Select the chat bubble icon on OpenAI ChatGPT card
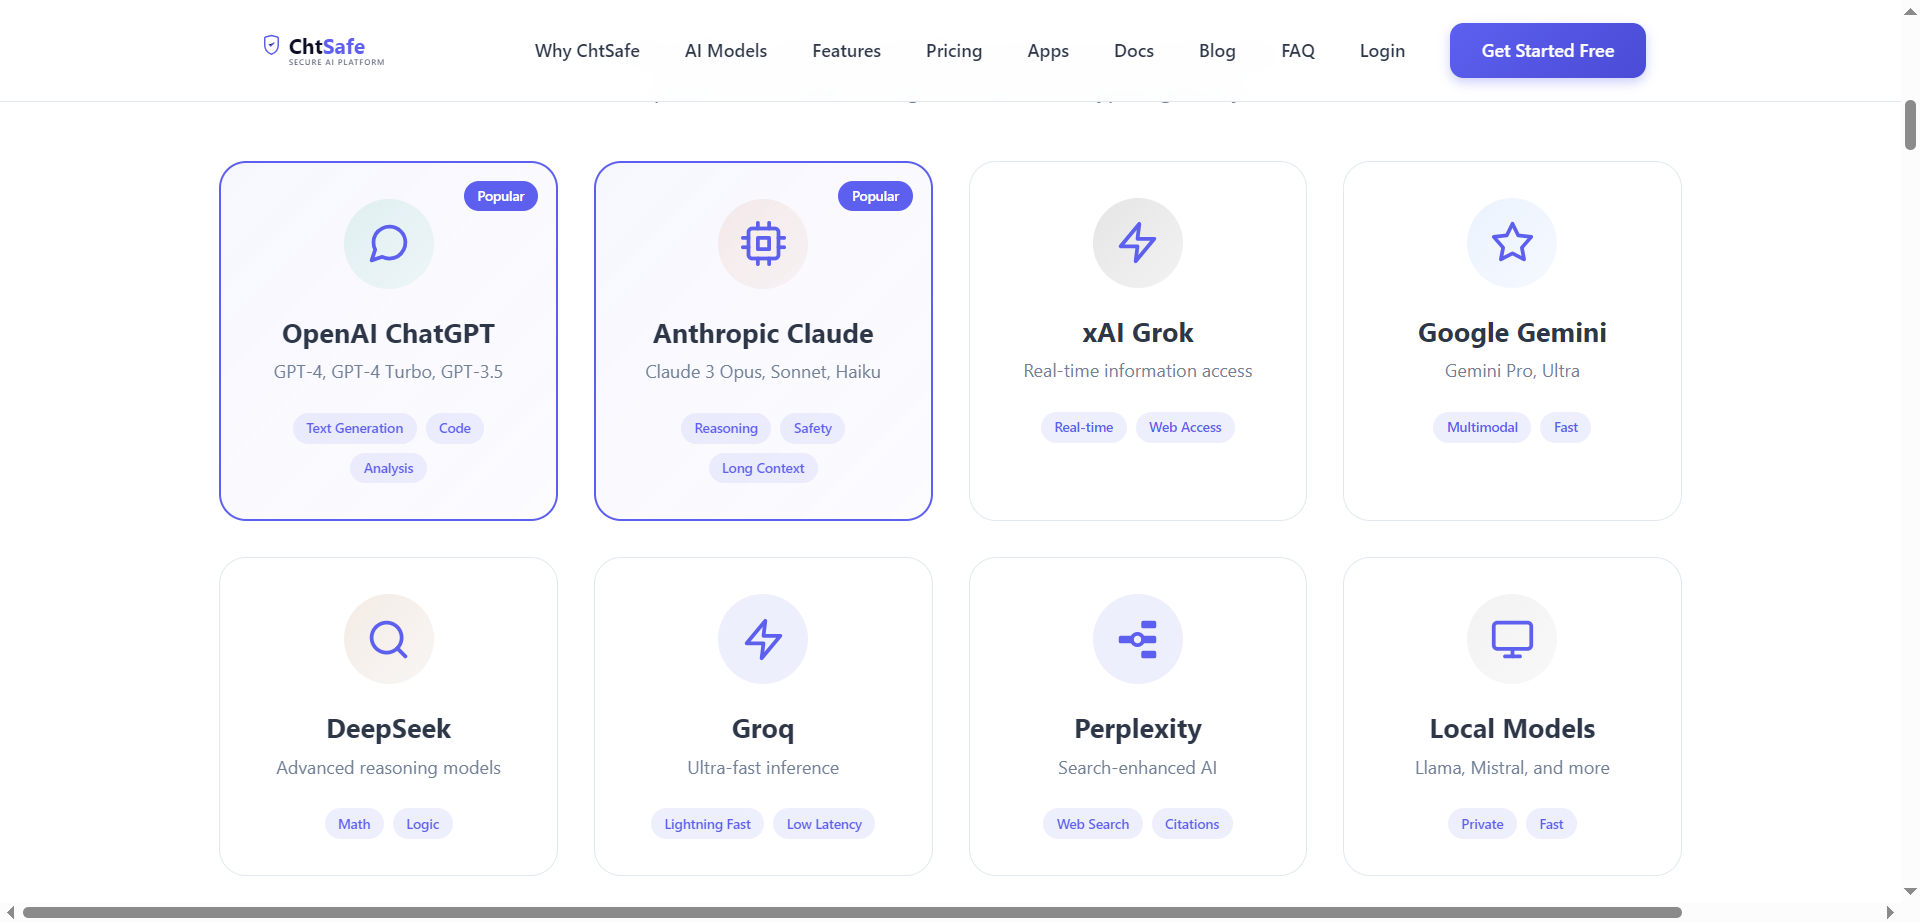 click(x=388, y=242)
